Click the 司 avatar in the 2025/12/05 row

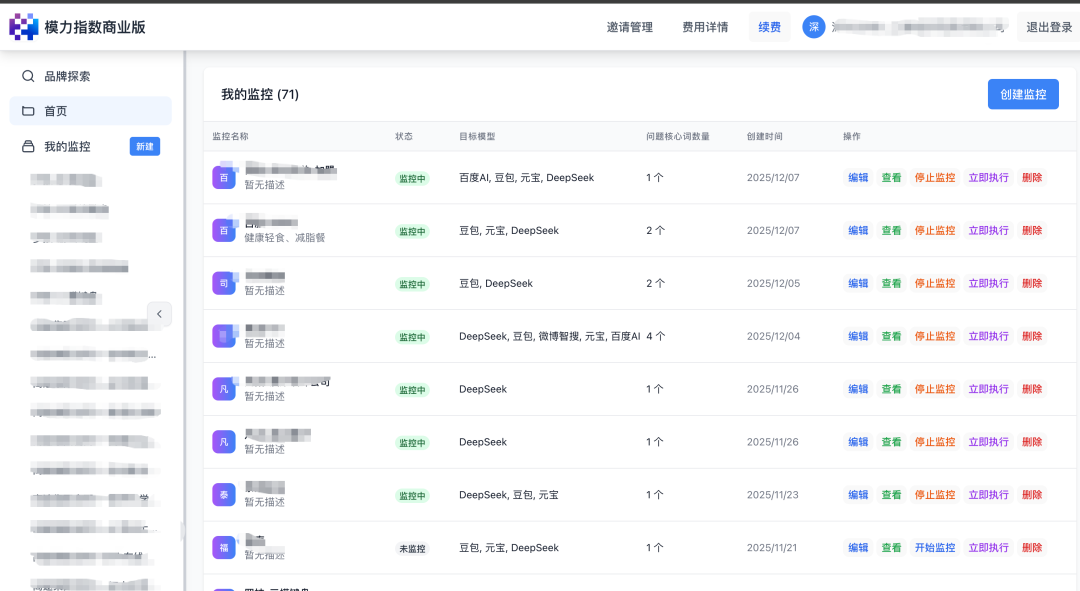pos(224,283)
